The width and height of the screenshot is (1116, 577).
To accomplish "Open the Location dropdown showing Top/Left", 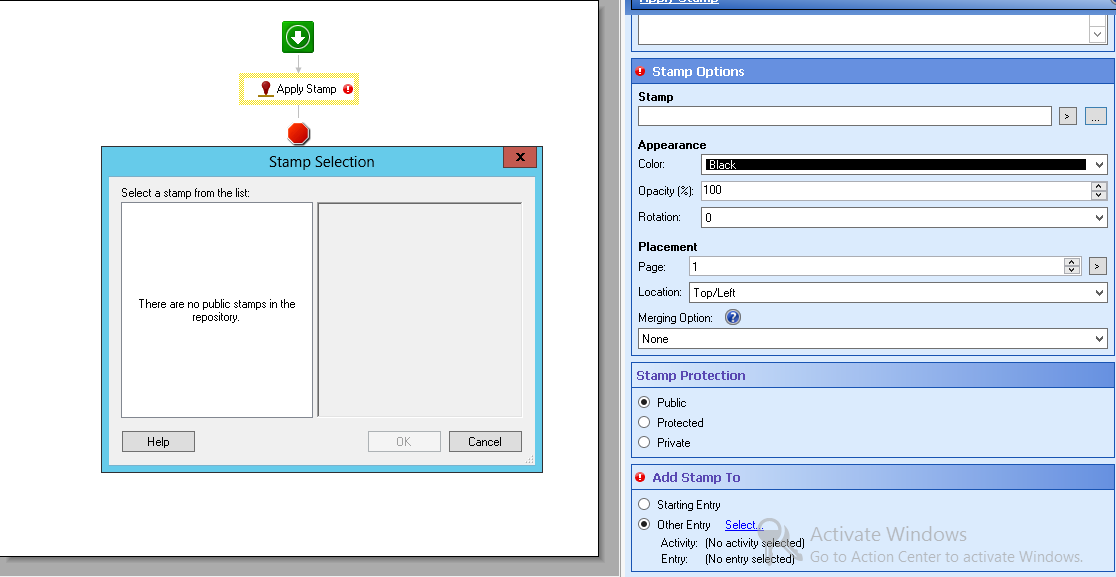I will click(x=897, y=292).
